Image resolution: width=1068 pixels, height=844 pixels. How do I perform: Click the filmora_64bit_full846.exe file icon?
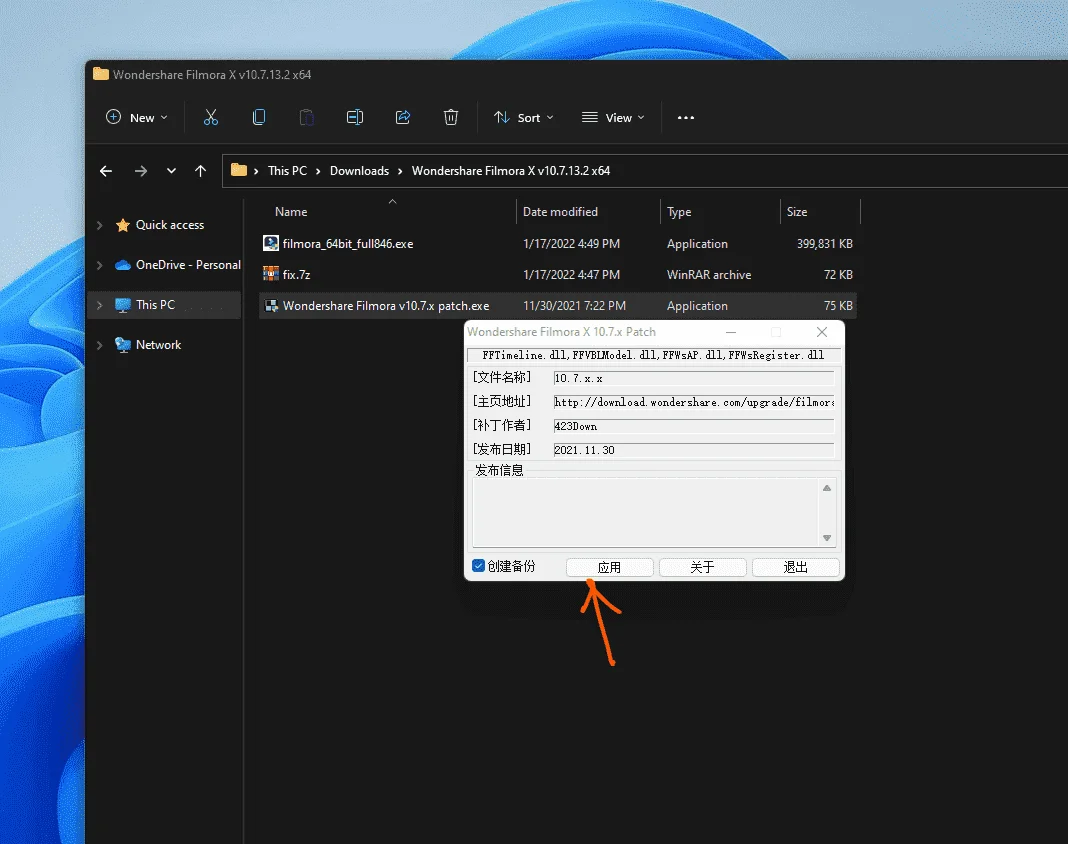pos(271,243)
